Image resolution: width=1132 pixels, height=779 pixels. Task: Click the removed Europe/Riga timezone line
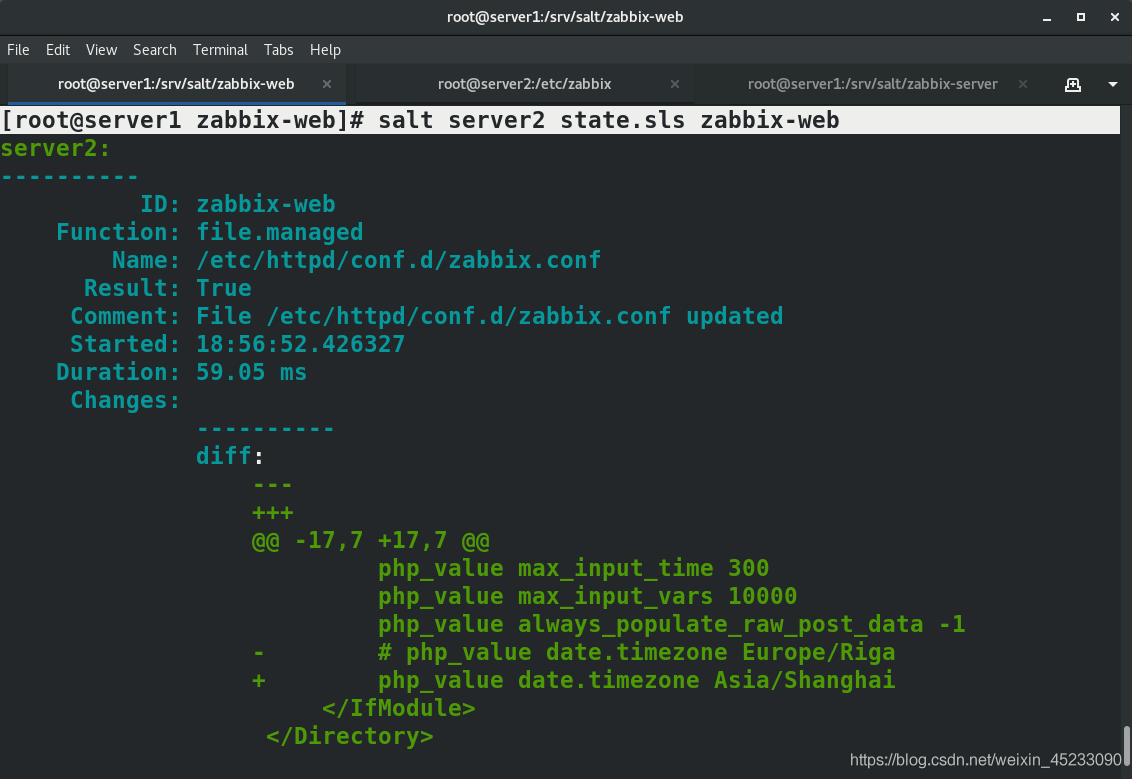(574, 653)
